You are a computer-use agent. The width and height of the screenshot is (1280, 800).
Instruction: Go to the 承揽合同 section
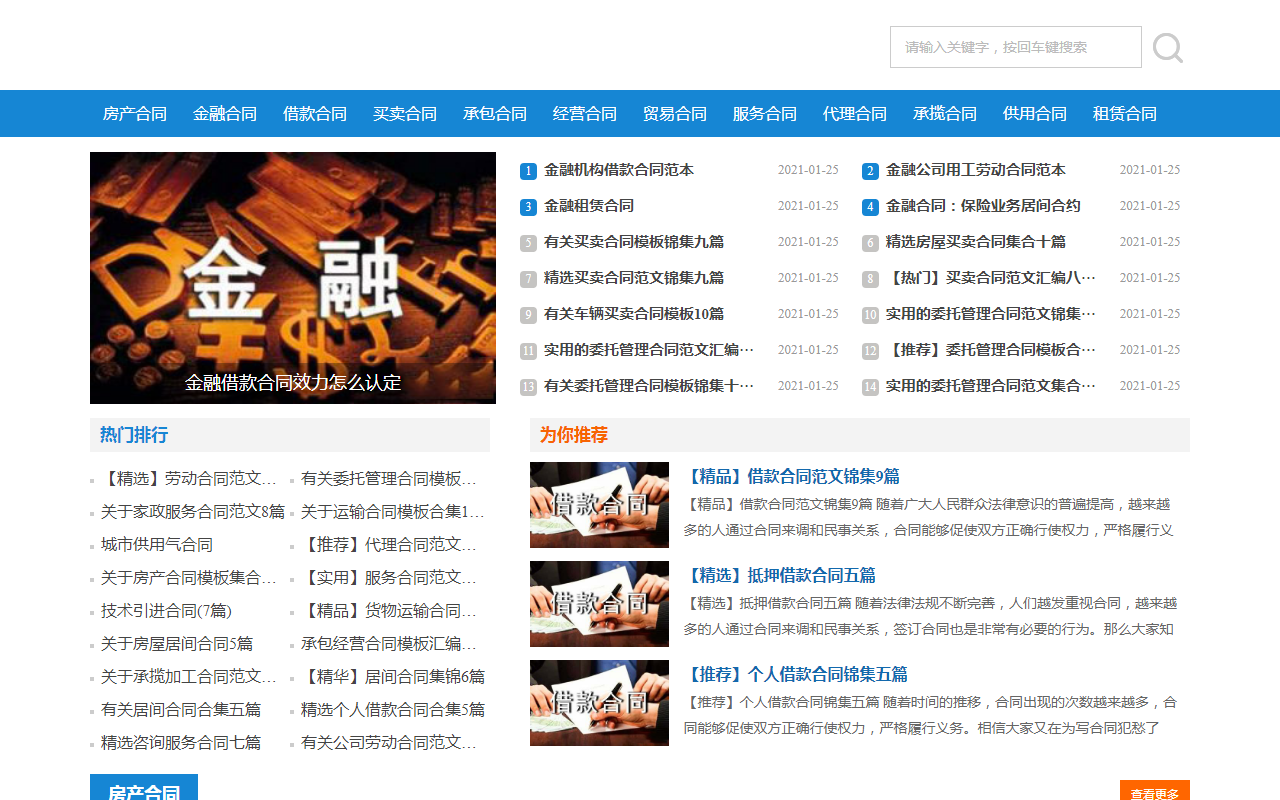(945, 114)
